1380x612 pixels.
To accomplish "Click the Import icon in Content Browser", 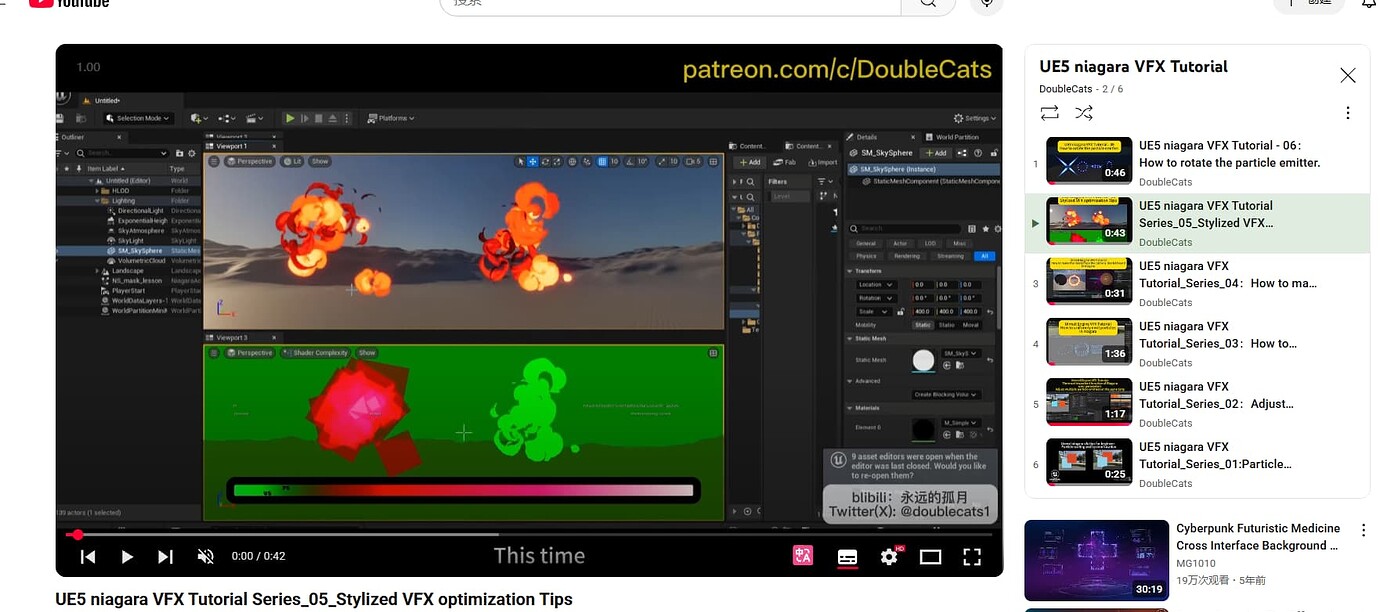I will tap(823, 162).
